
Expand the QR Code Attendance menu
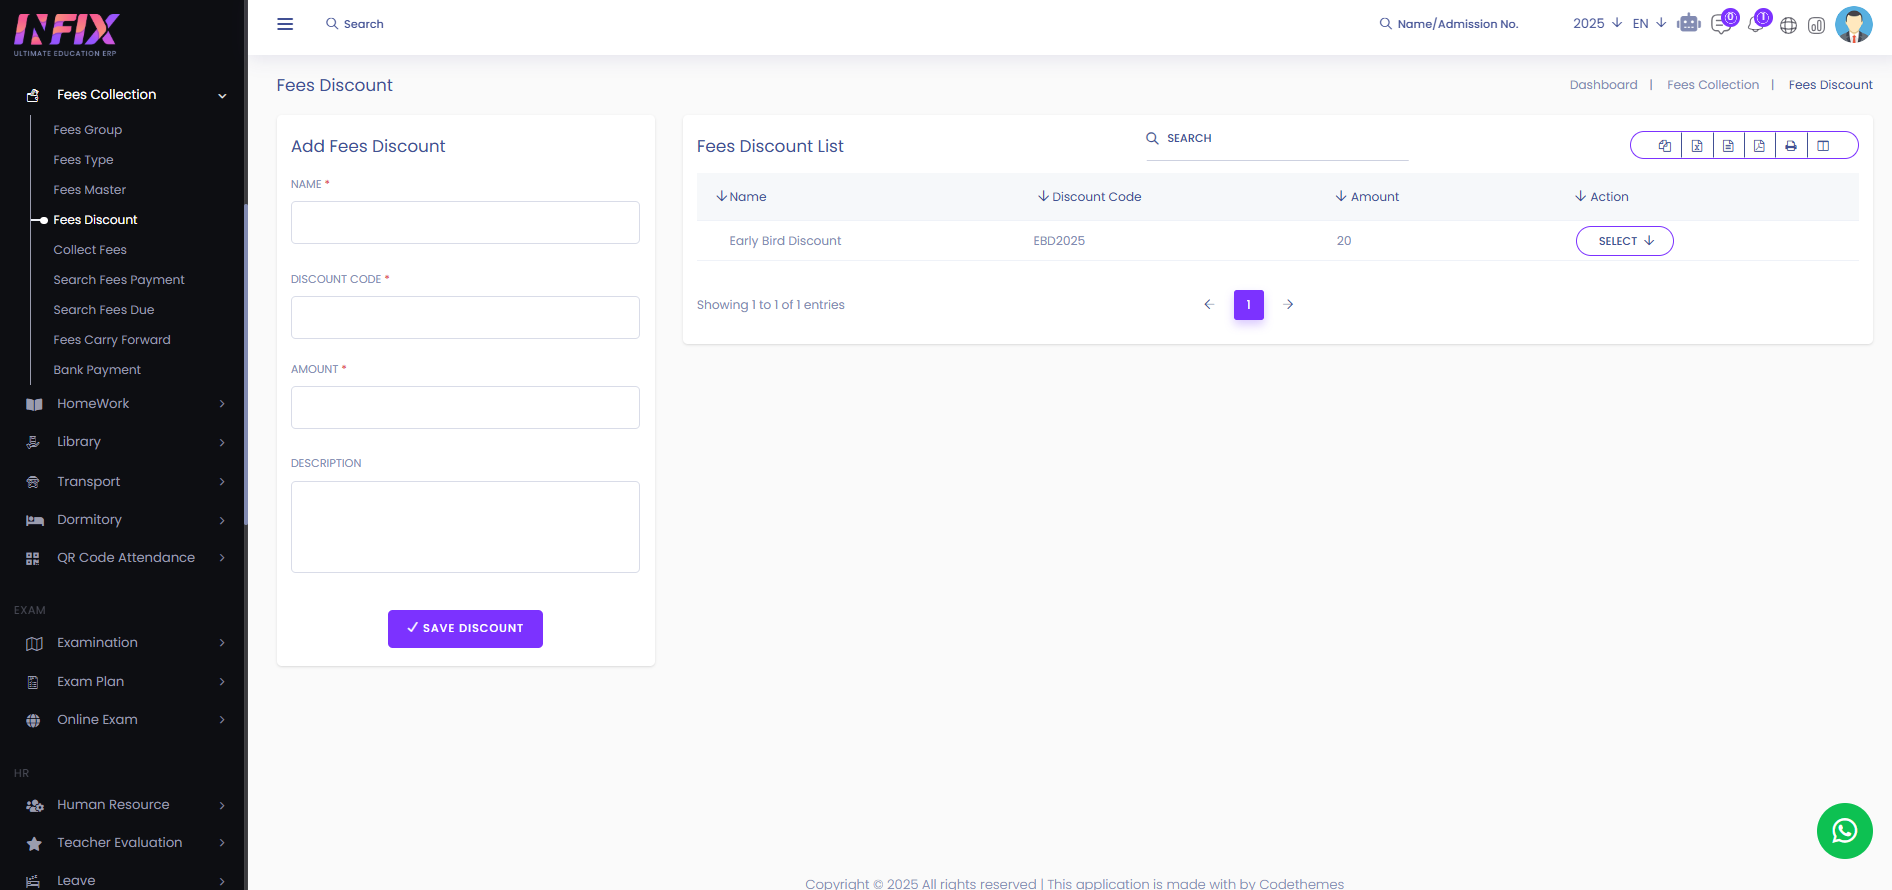coord(126,558)
